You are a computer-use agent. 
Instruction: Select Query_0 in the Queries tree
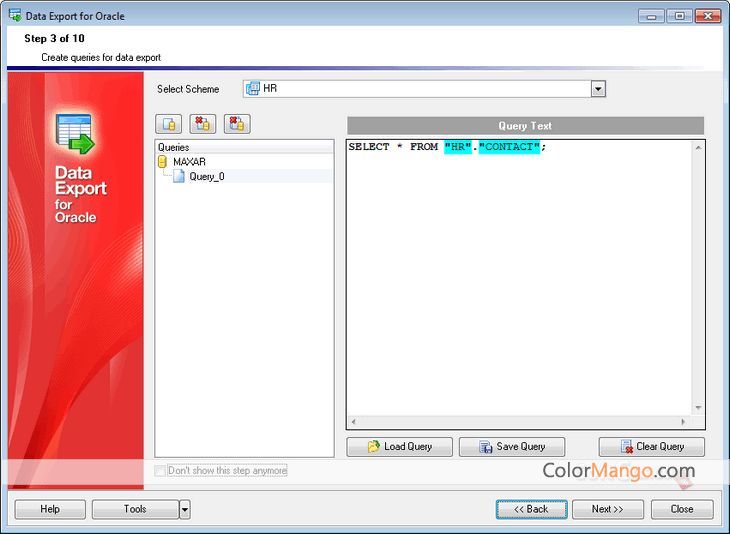point(207,176)
